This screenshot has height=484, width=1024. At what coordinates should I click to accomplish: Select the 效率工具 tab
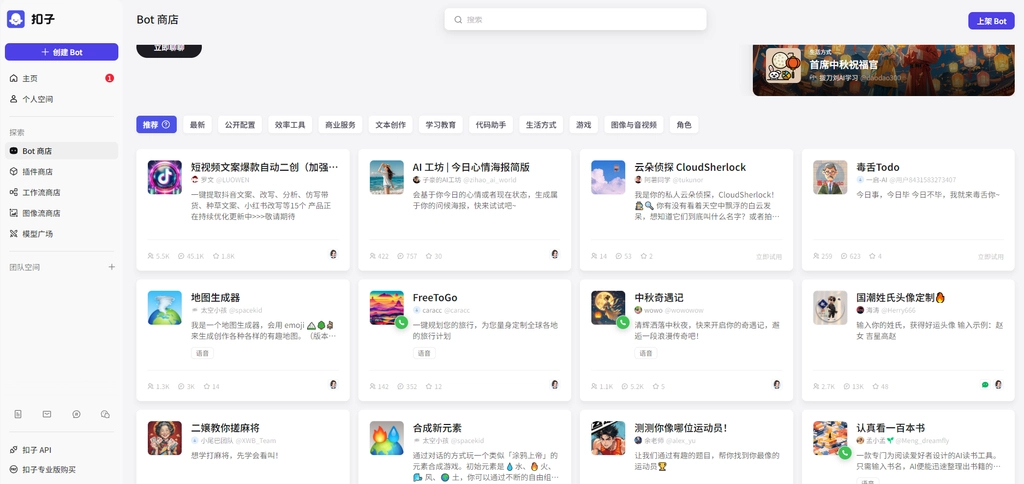pyautogui.click(x=290, y=125)
